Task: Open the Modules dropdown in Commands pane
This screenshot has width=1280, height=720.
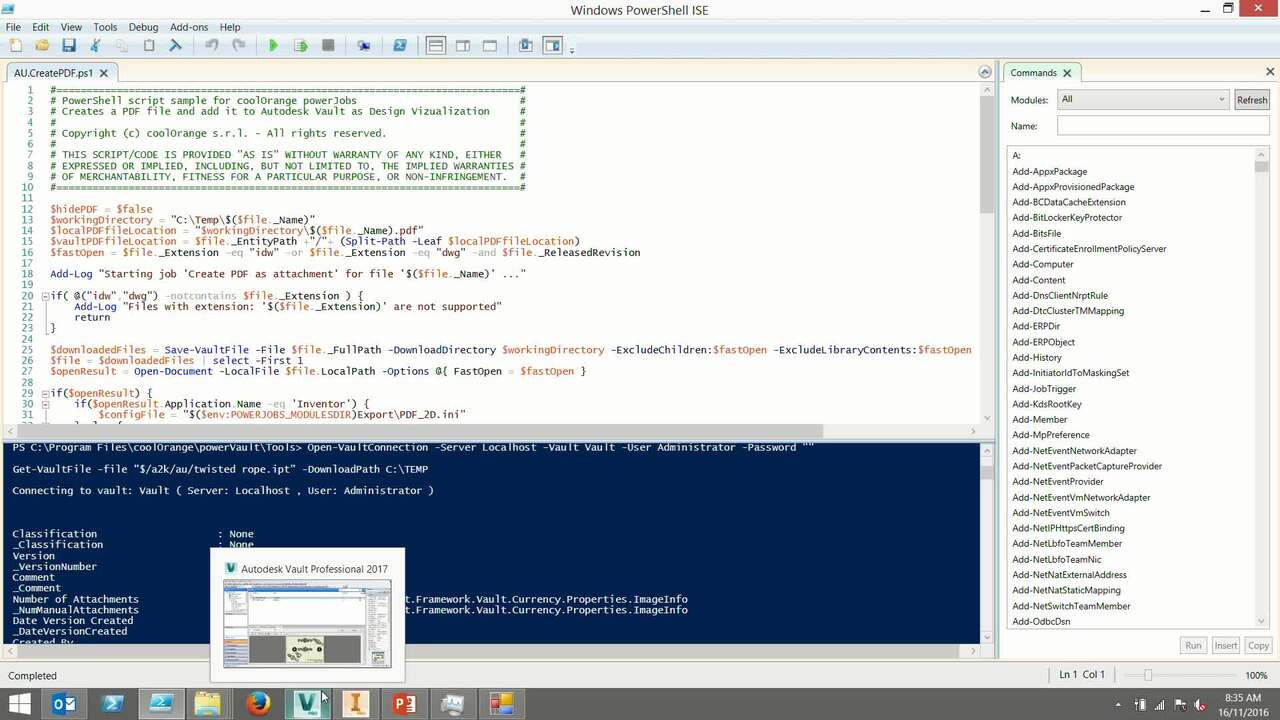Action: tap(1142, 100)
